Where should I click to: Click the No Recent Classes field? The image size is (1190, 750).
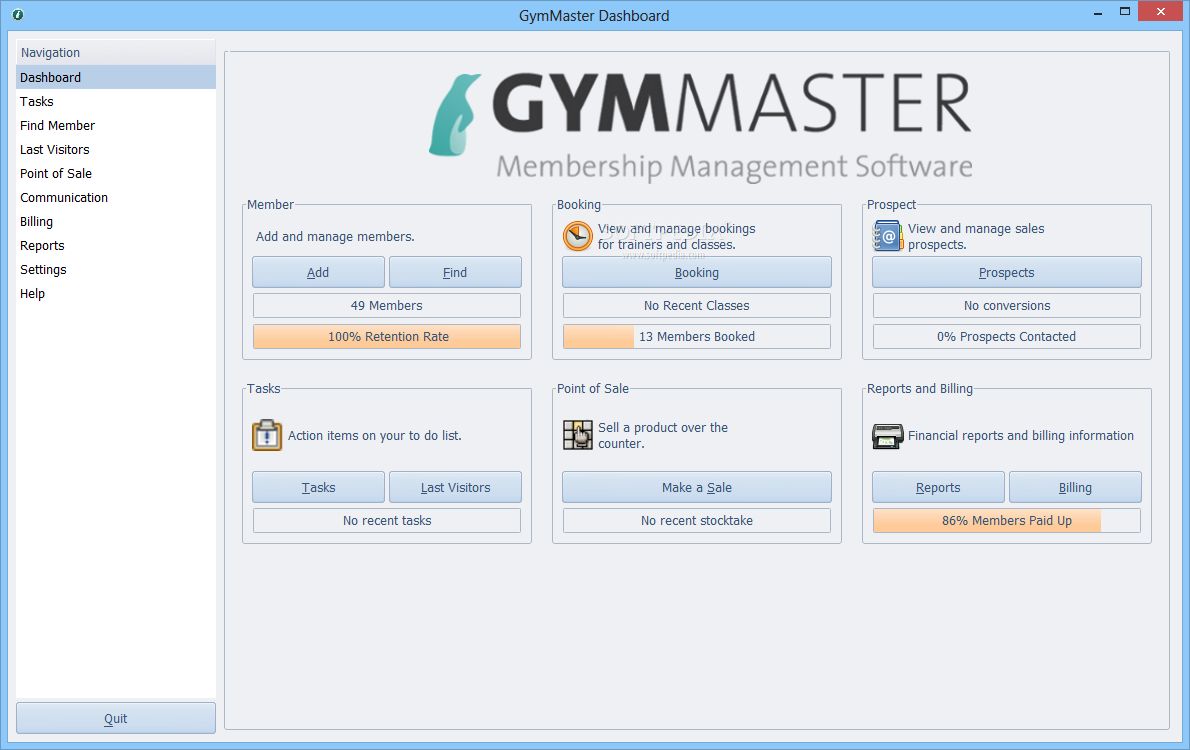[697, 305]
